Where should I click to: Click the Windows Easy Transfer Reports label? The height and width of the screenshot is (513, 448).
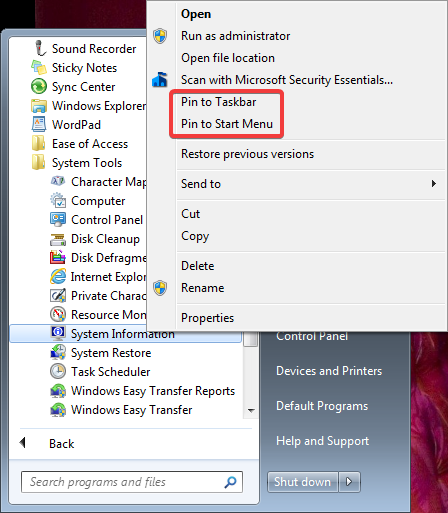coord(153,391)
